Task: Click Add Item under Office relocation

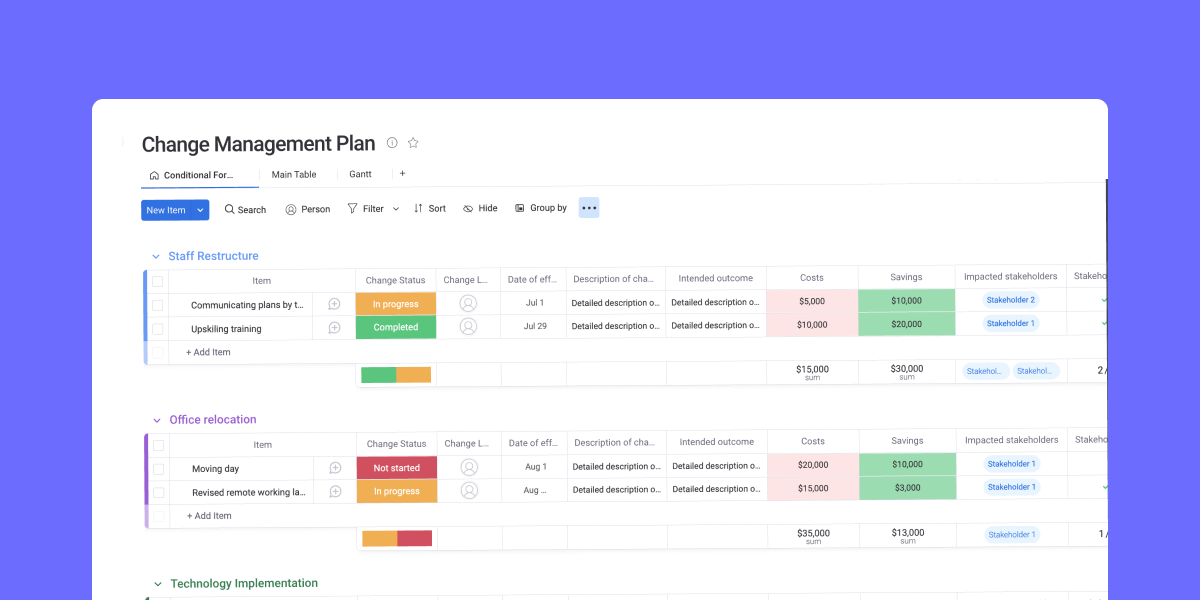Action: point(209,515)
